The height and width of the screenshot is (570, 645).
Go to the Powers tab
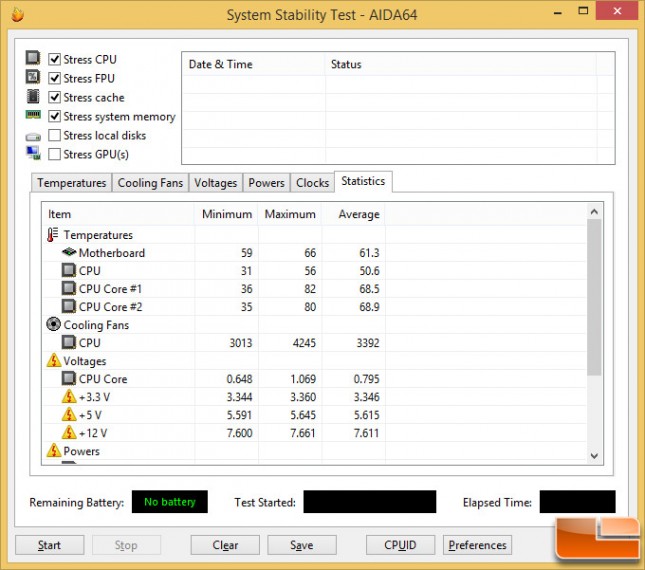pyautogui.click(x=266, y=183)
